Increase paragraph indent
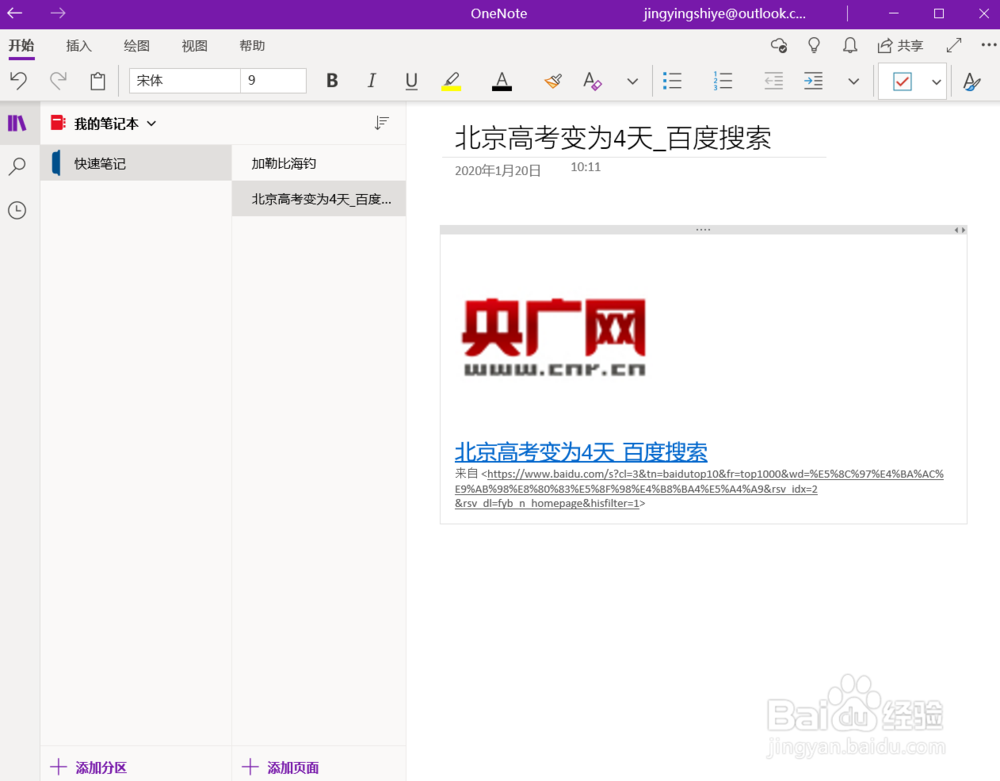The height and width of the screenshot is (781, 1000). (812, 81)
